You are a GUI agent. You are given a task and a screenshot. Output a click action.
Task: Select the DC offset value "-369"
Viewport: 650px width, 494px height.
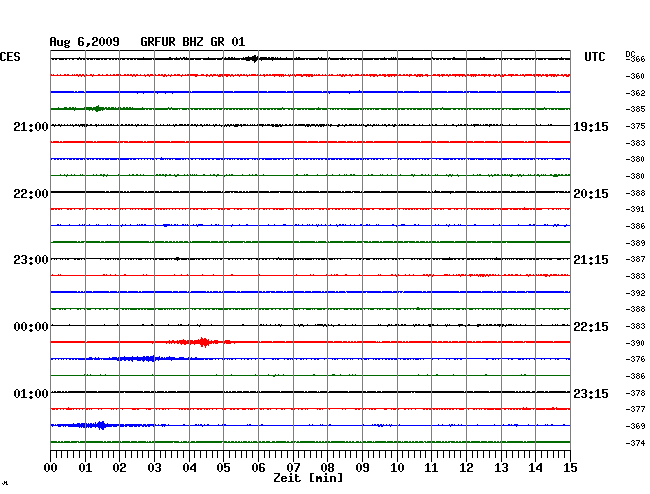click(635, 426)
